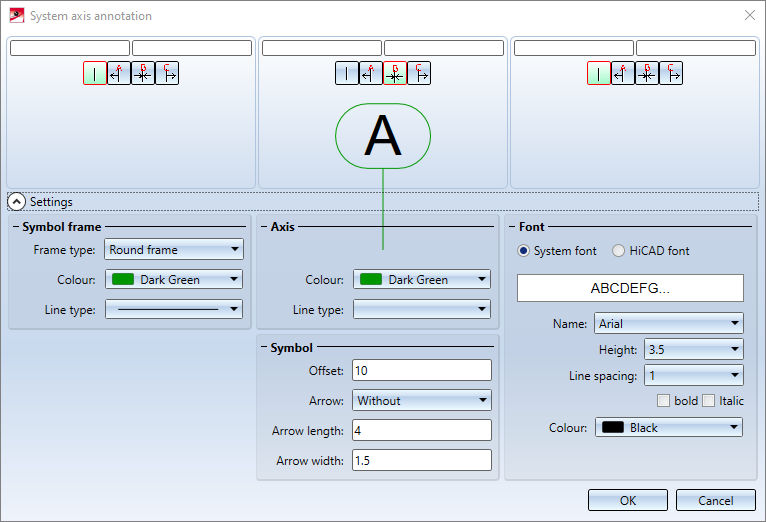Close the System axis annotation dialog
The width and height of the screenshot is (766, 522).
click(750, 15)
